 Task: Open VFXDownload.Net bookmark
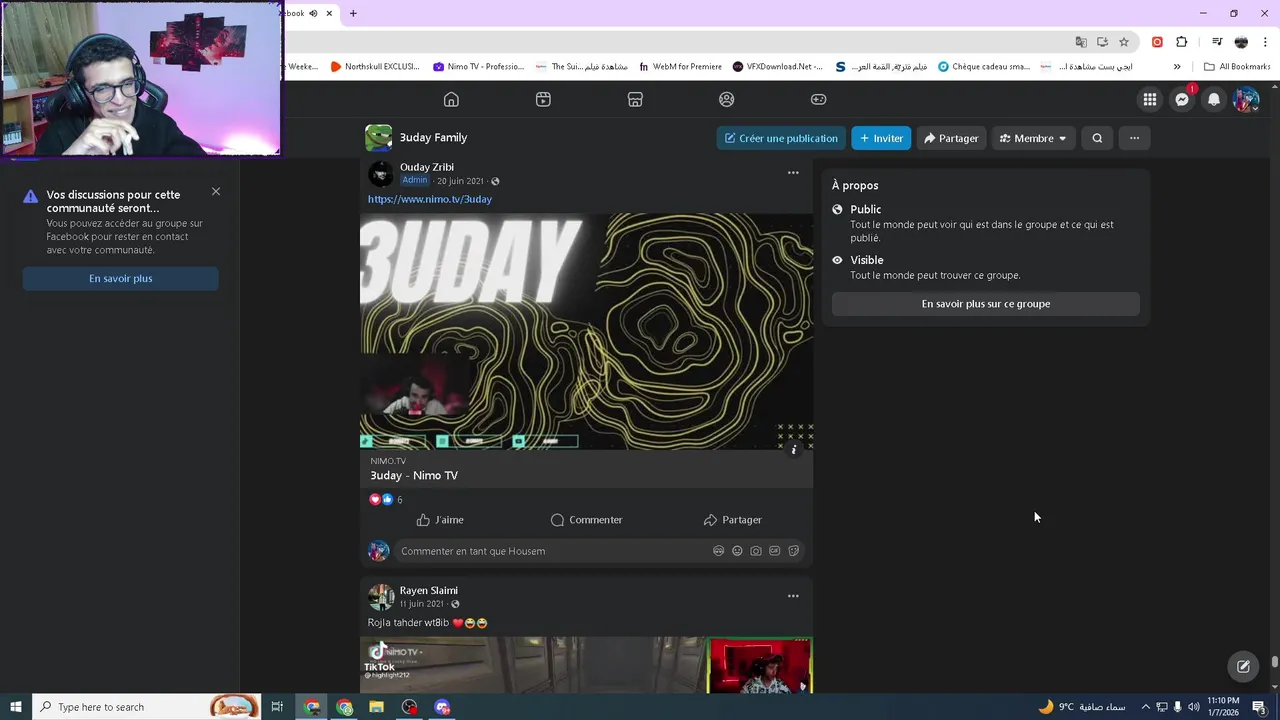tap(778, 67)
